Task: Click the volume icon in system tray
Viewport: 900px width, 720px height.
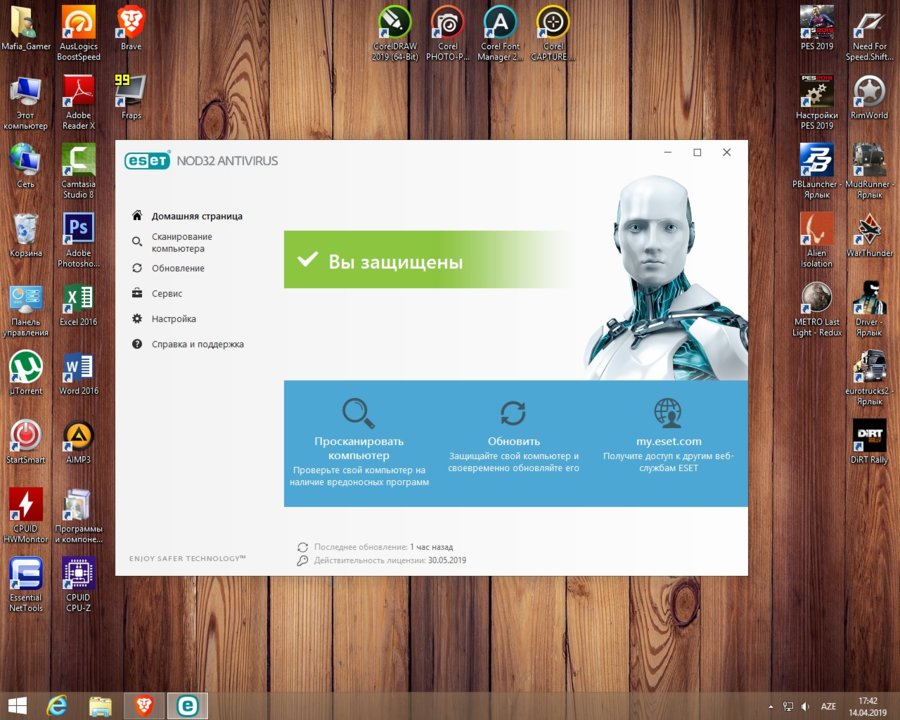Action: (805, 706)
